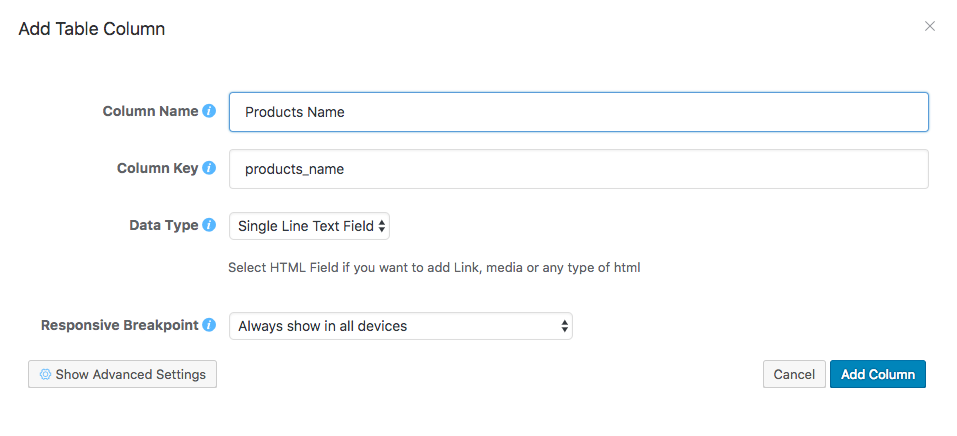Click the Column Key label text

(x=157, y=168)
